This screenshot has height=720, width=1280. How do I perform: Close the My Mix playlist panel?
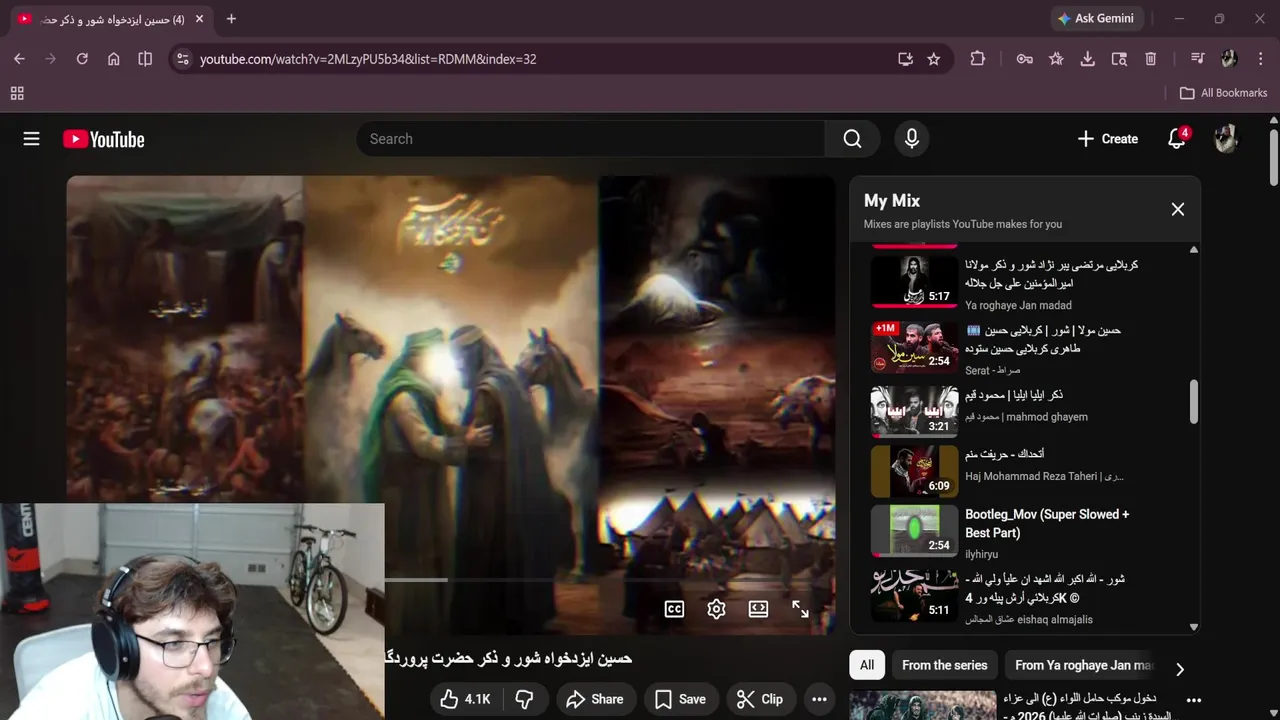(1178, 209)
